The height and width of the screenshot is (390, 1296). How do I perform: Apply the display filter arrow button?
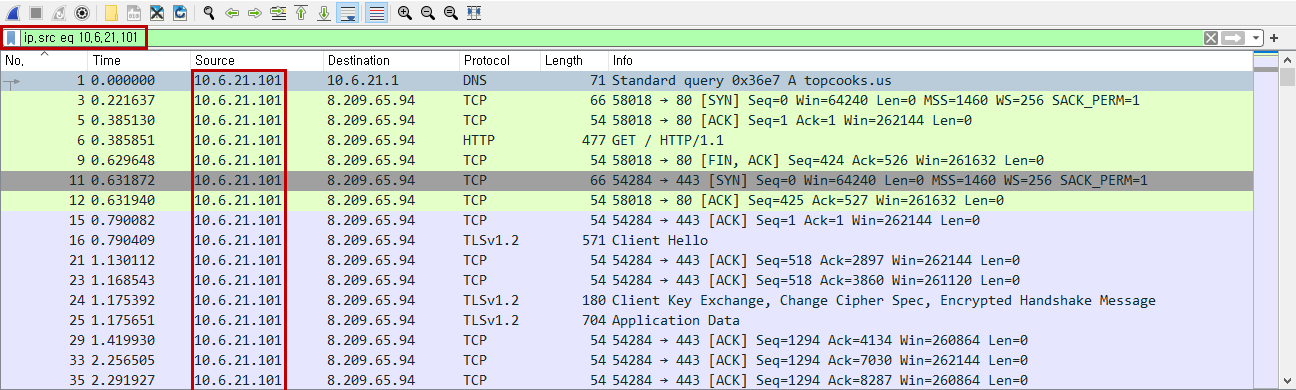coord(1234,38)
